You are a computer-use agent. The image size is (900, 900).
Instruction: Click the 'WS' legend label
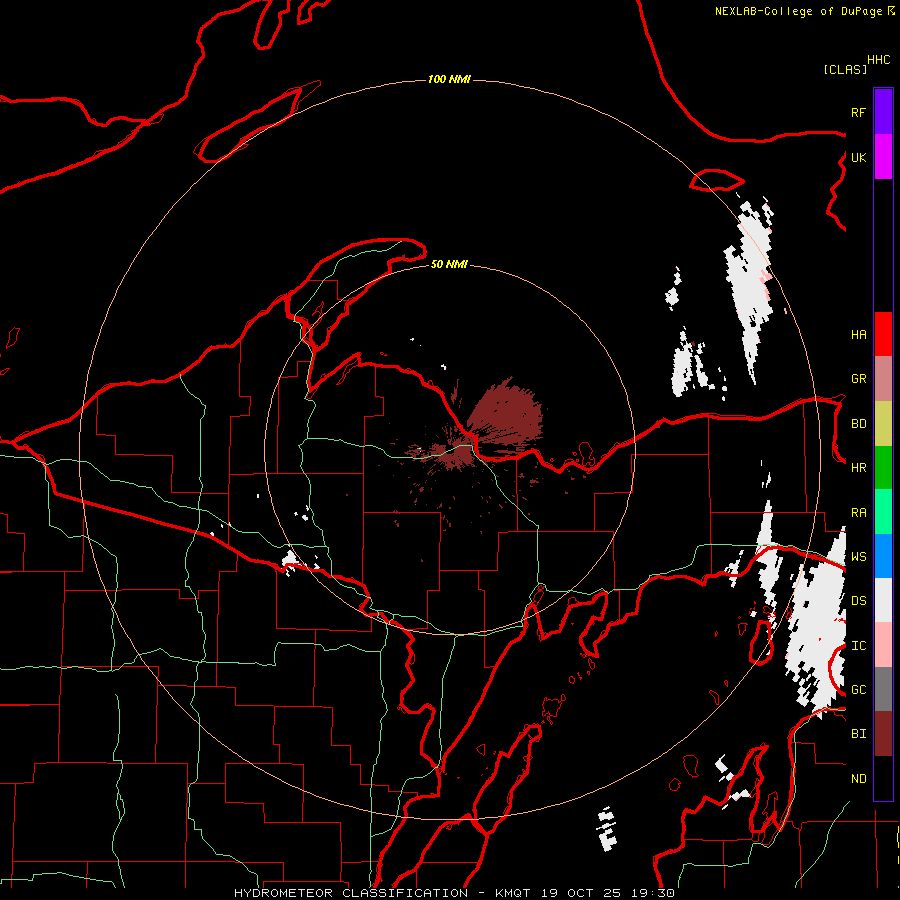858,557
